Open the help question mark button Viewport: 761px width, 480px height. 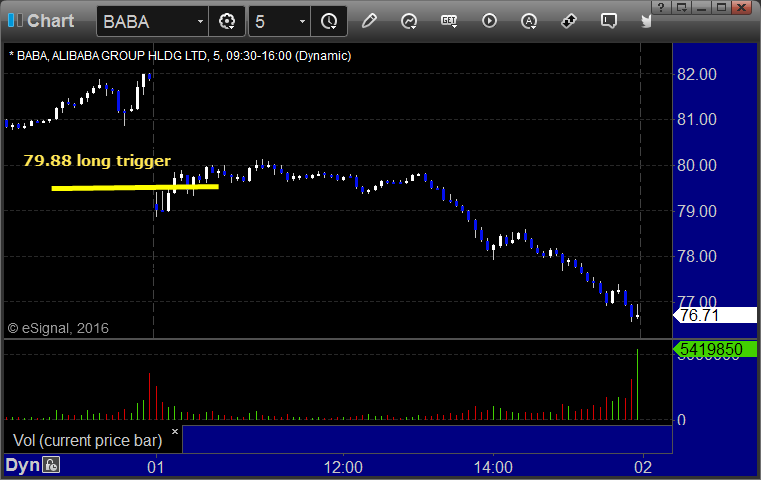[x=661, y=7]
